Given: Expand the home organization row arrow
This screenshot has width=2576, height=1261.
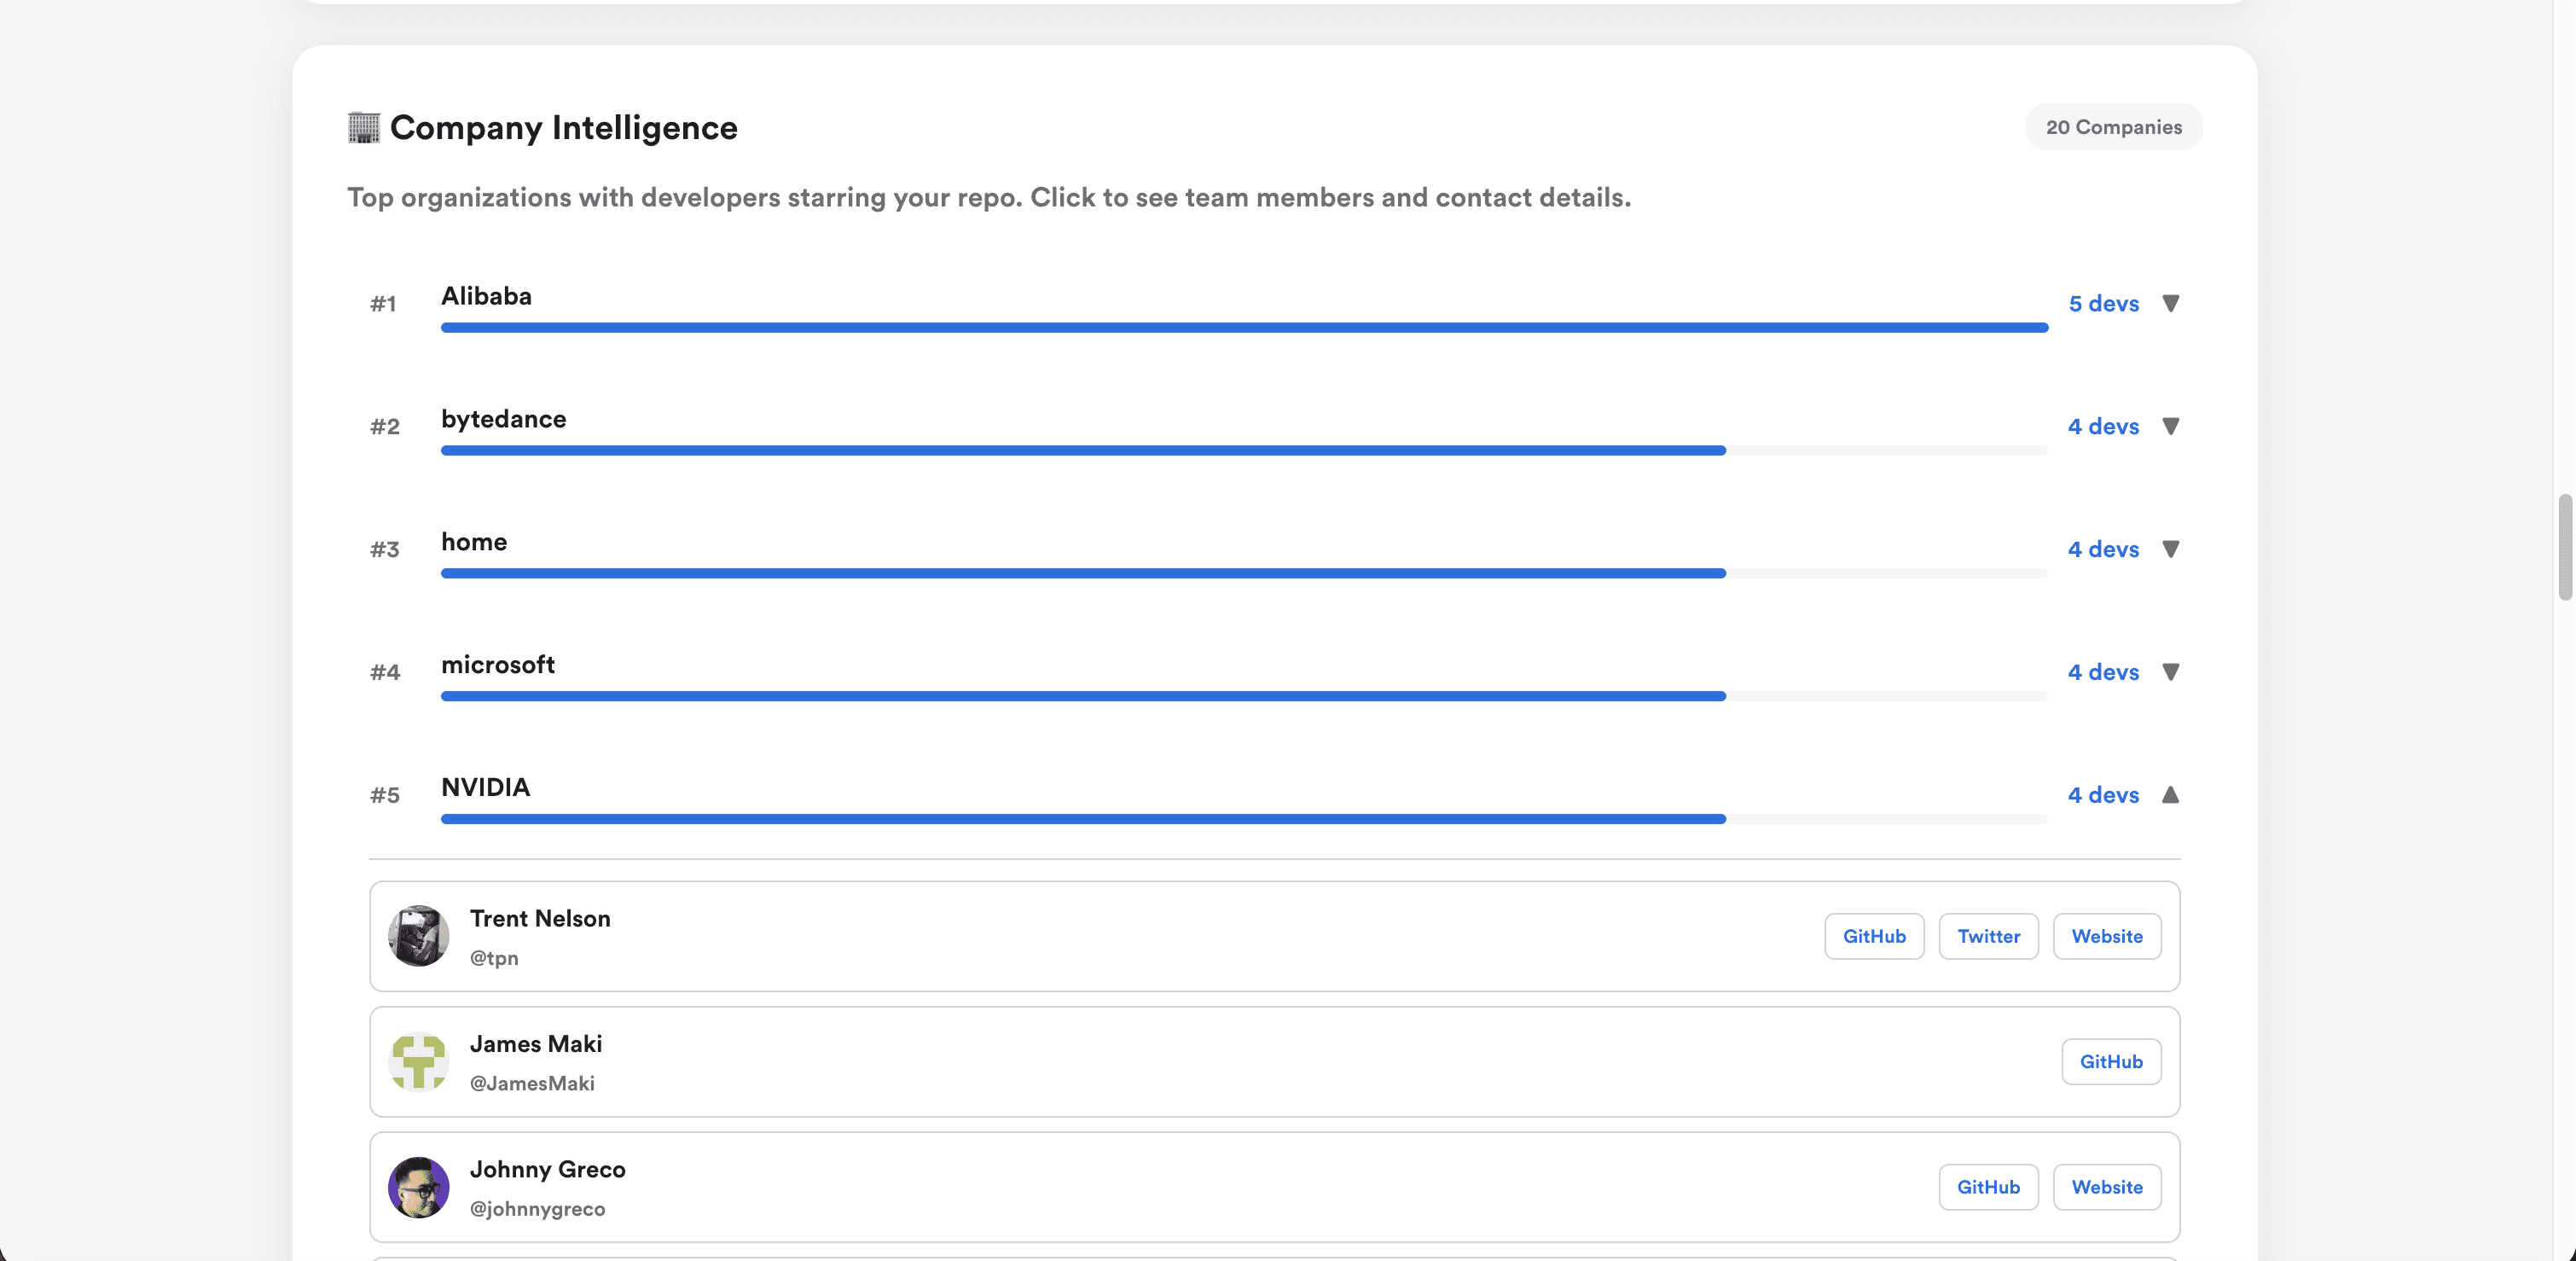Looking at the screenshot, I should point(2170,549).
